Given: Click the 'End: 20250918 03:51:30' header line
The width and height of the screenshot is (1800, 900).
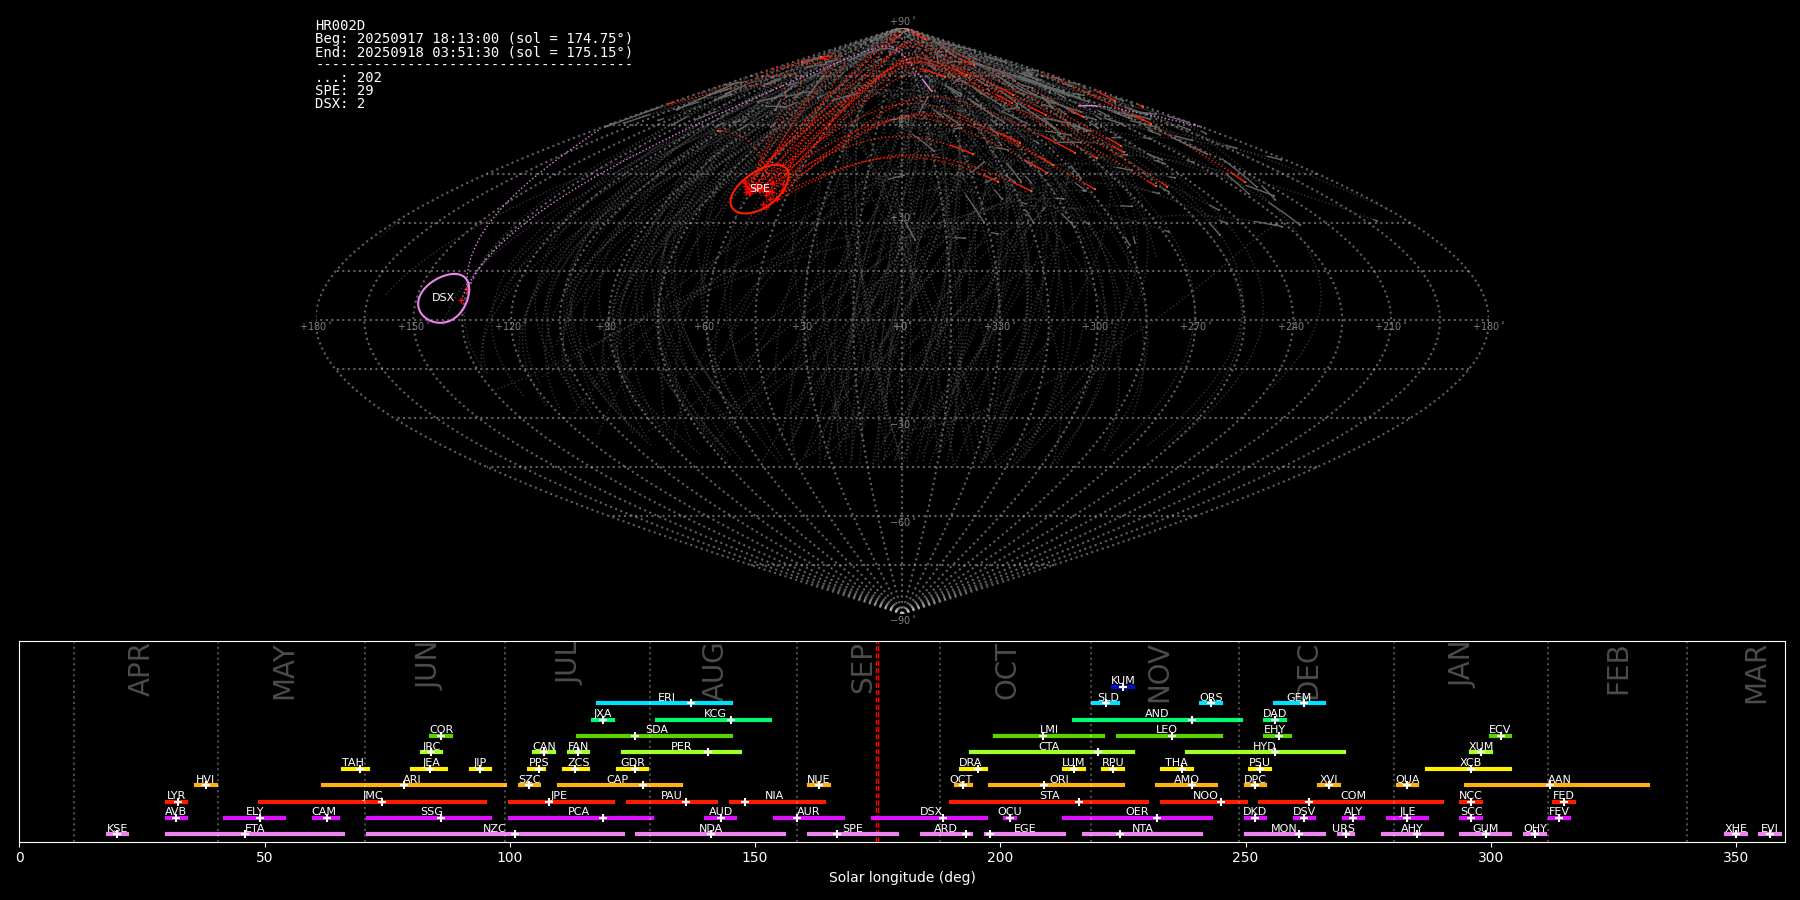Looking at the screenshot, I should [474, 52].
